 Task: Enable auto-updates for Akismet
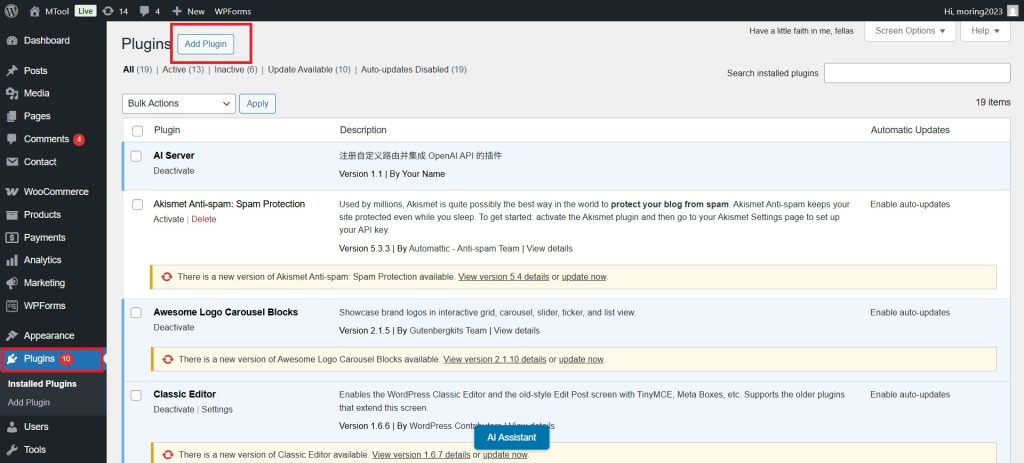(x=910, y=204)
